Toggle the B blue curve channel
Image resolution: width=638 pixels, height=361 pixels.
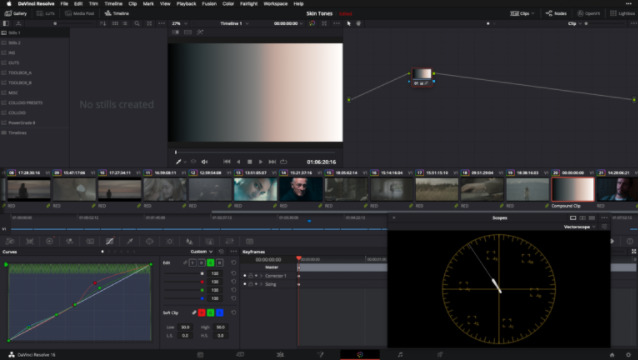click(219, 263)
